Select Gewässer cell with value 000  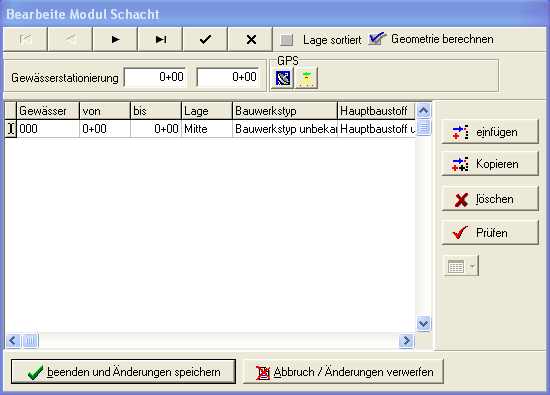(x=48, y=129)
